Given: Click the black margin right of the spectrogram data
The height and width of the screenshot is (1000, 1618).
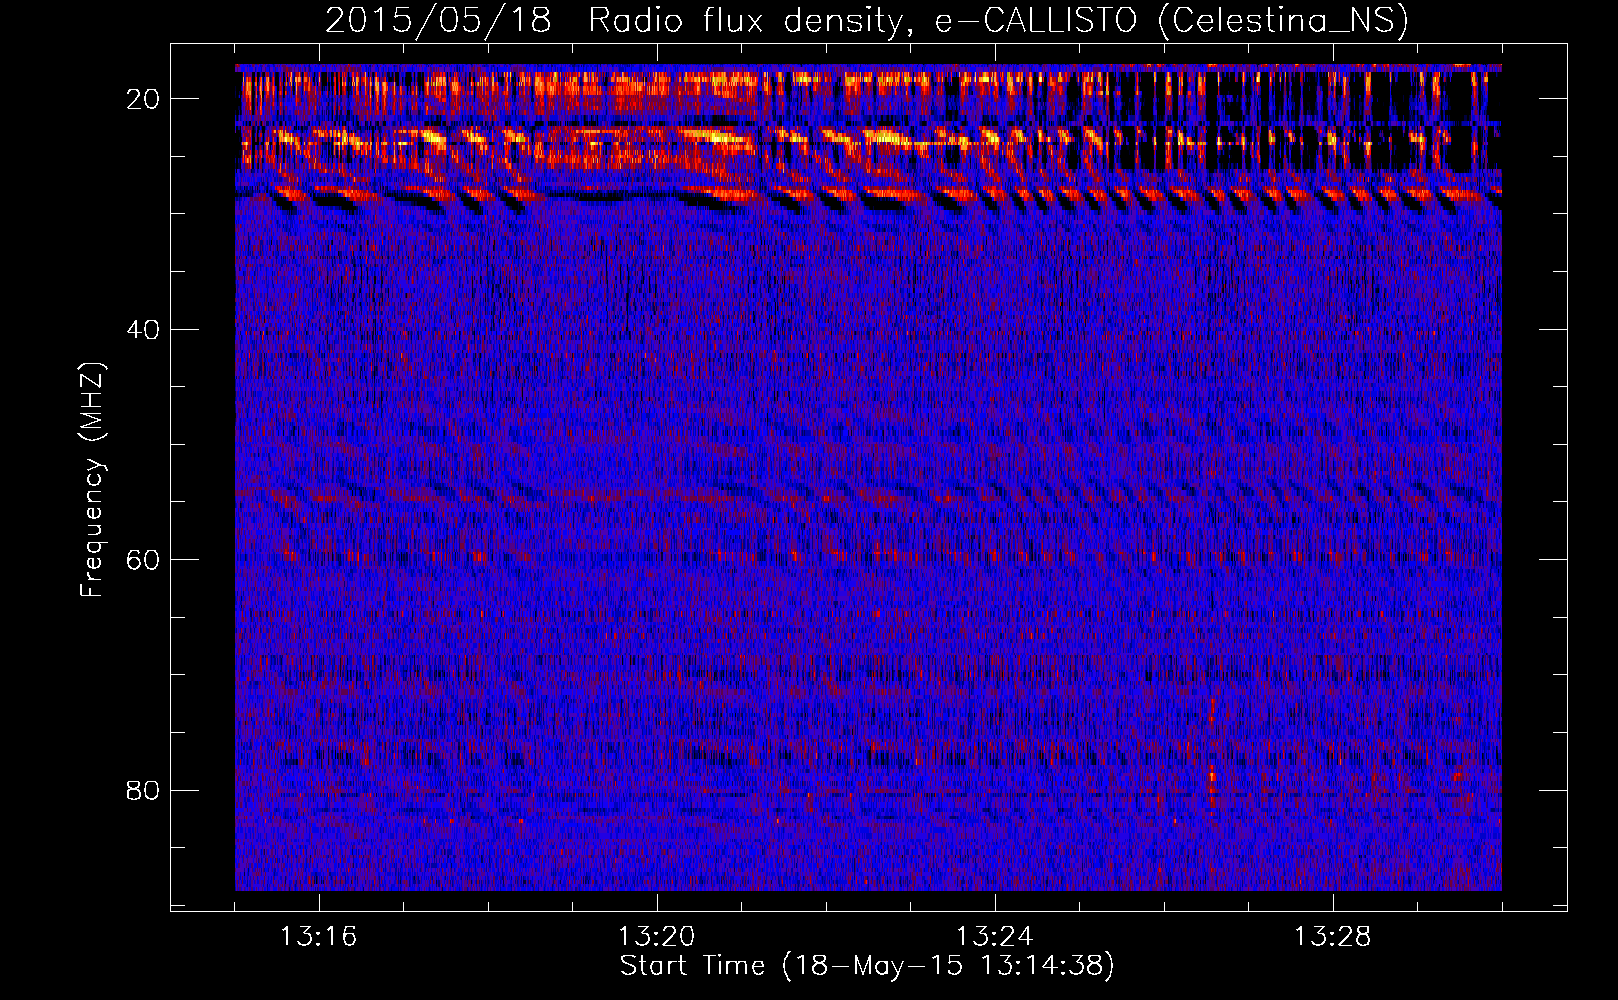Looking at the screenshot, I should tap(1534, 478).
